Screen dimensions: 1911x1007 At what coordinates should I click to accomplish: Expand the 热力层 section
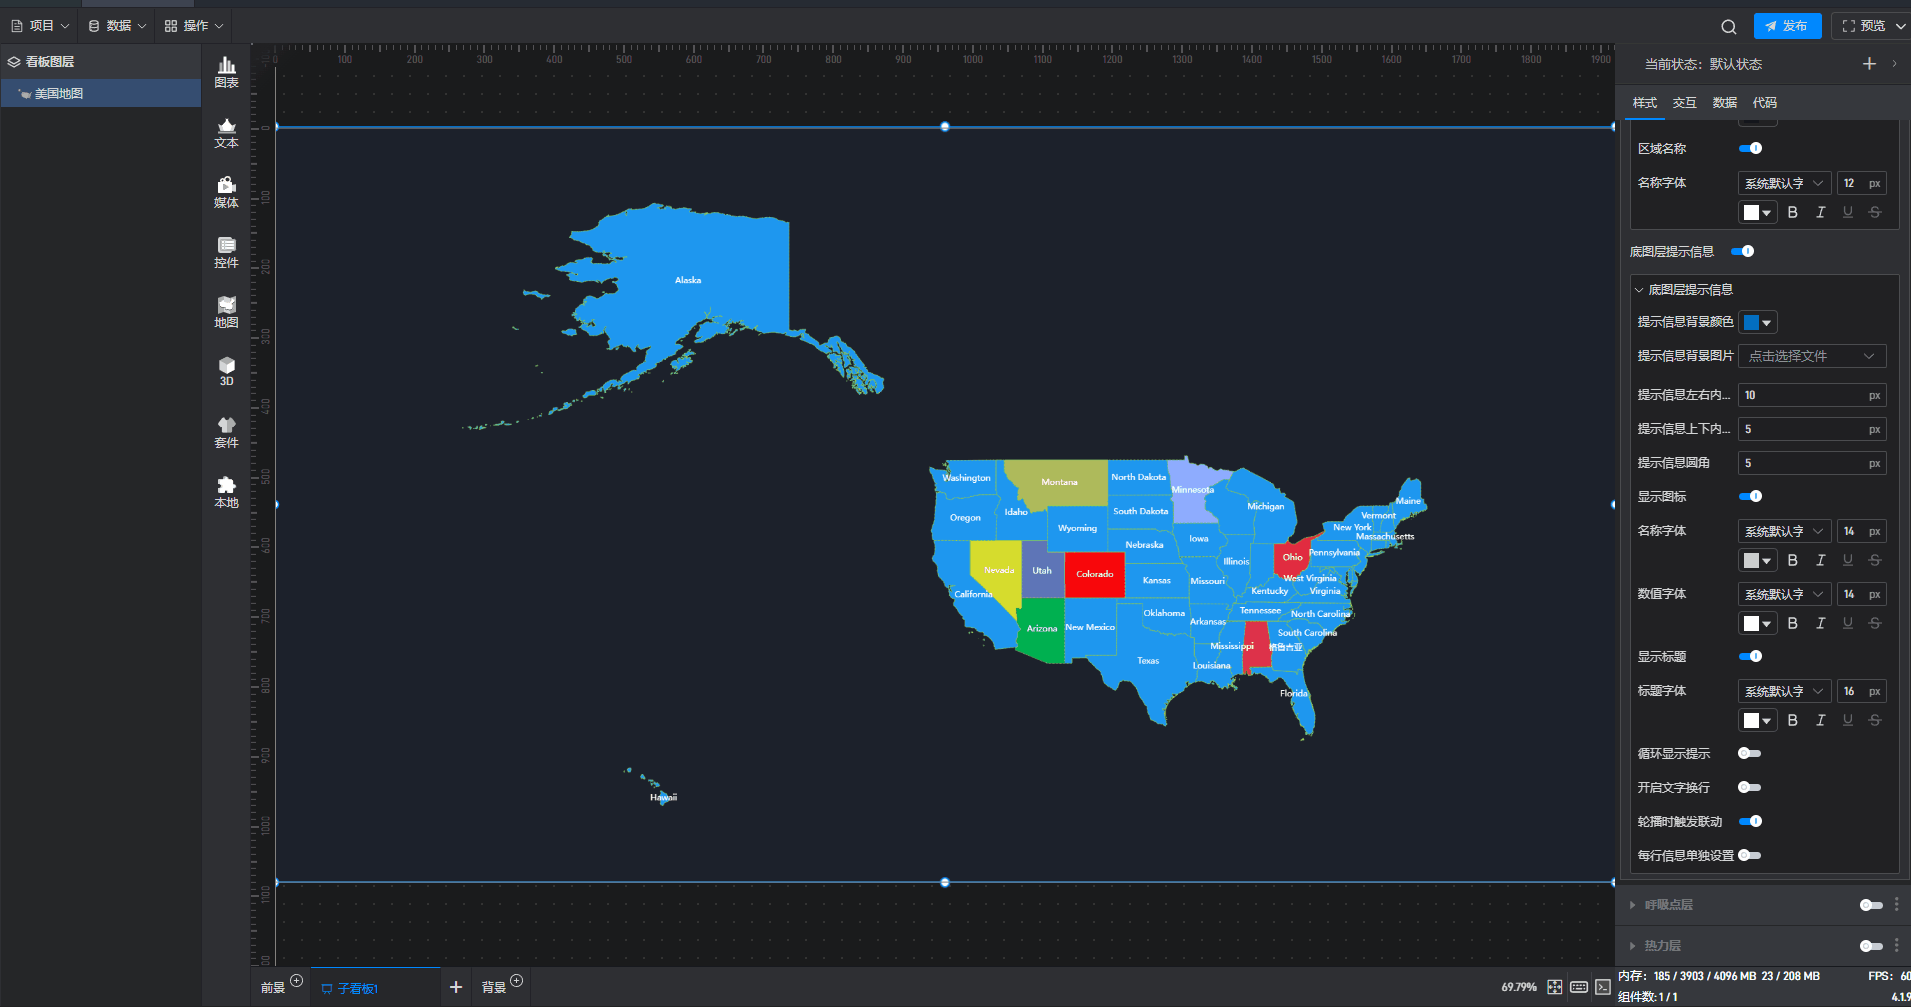coord(1633,946)
